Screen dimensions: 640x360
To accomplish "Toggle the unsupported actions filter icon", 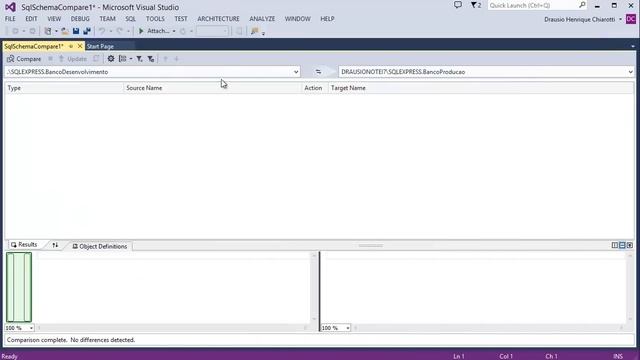I will point(151,59).
